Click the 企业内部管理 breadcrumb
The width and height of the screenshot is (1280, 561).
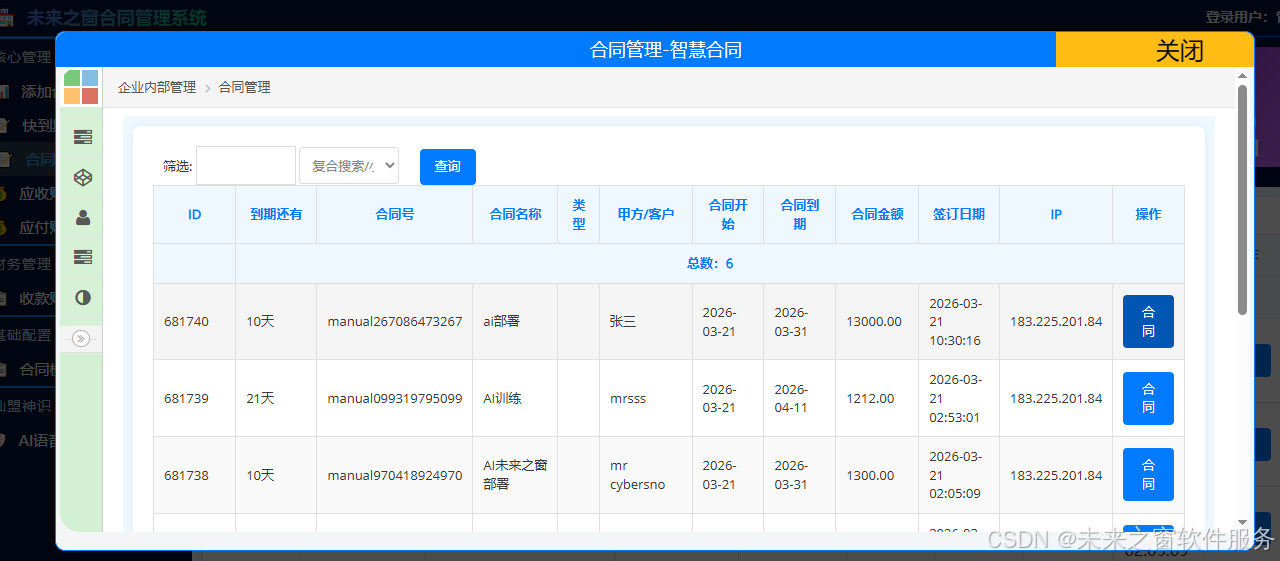point(157,87)
